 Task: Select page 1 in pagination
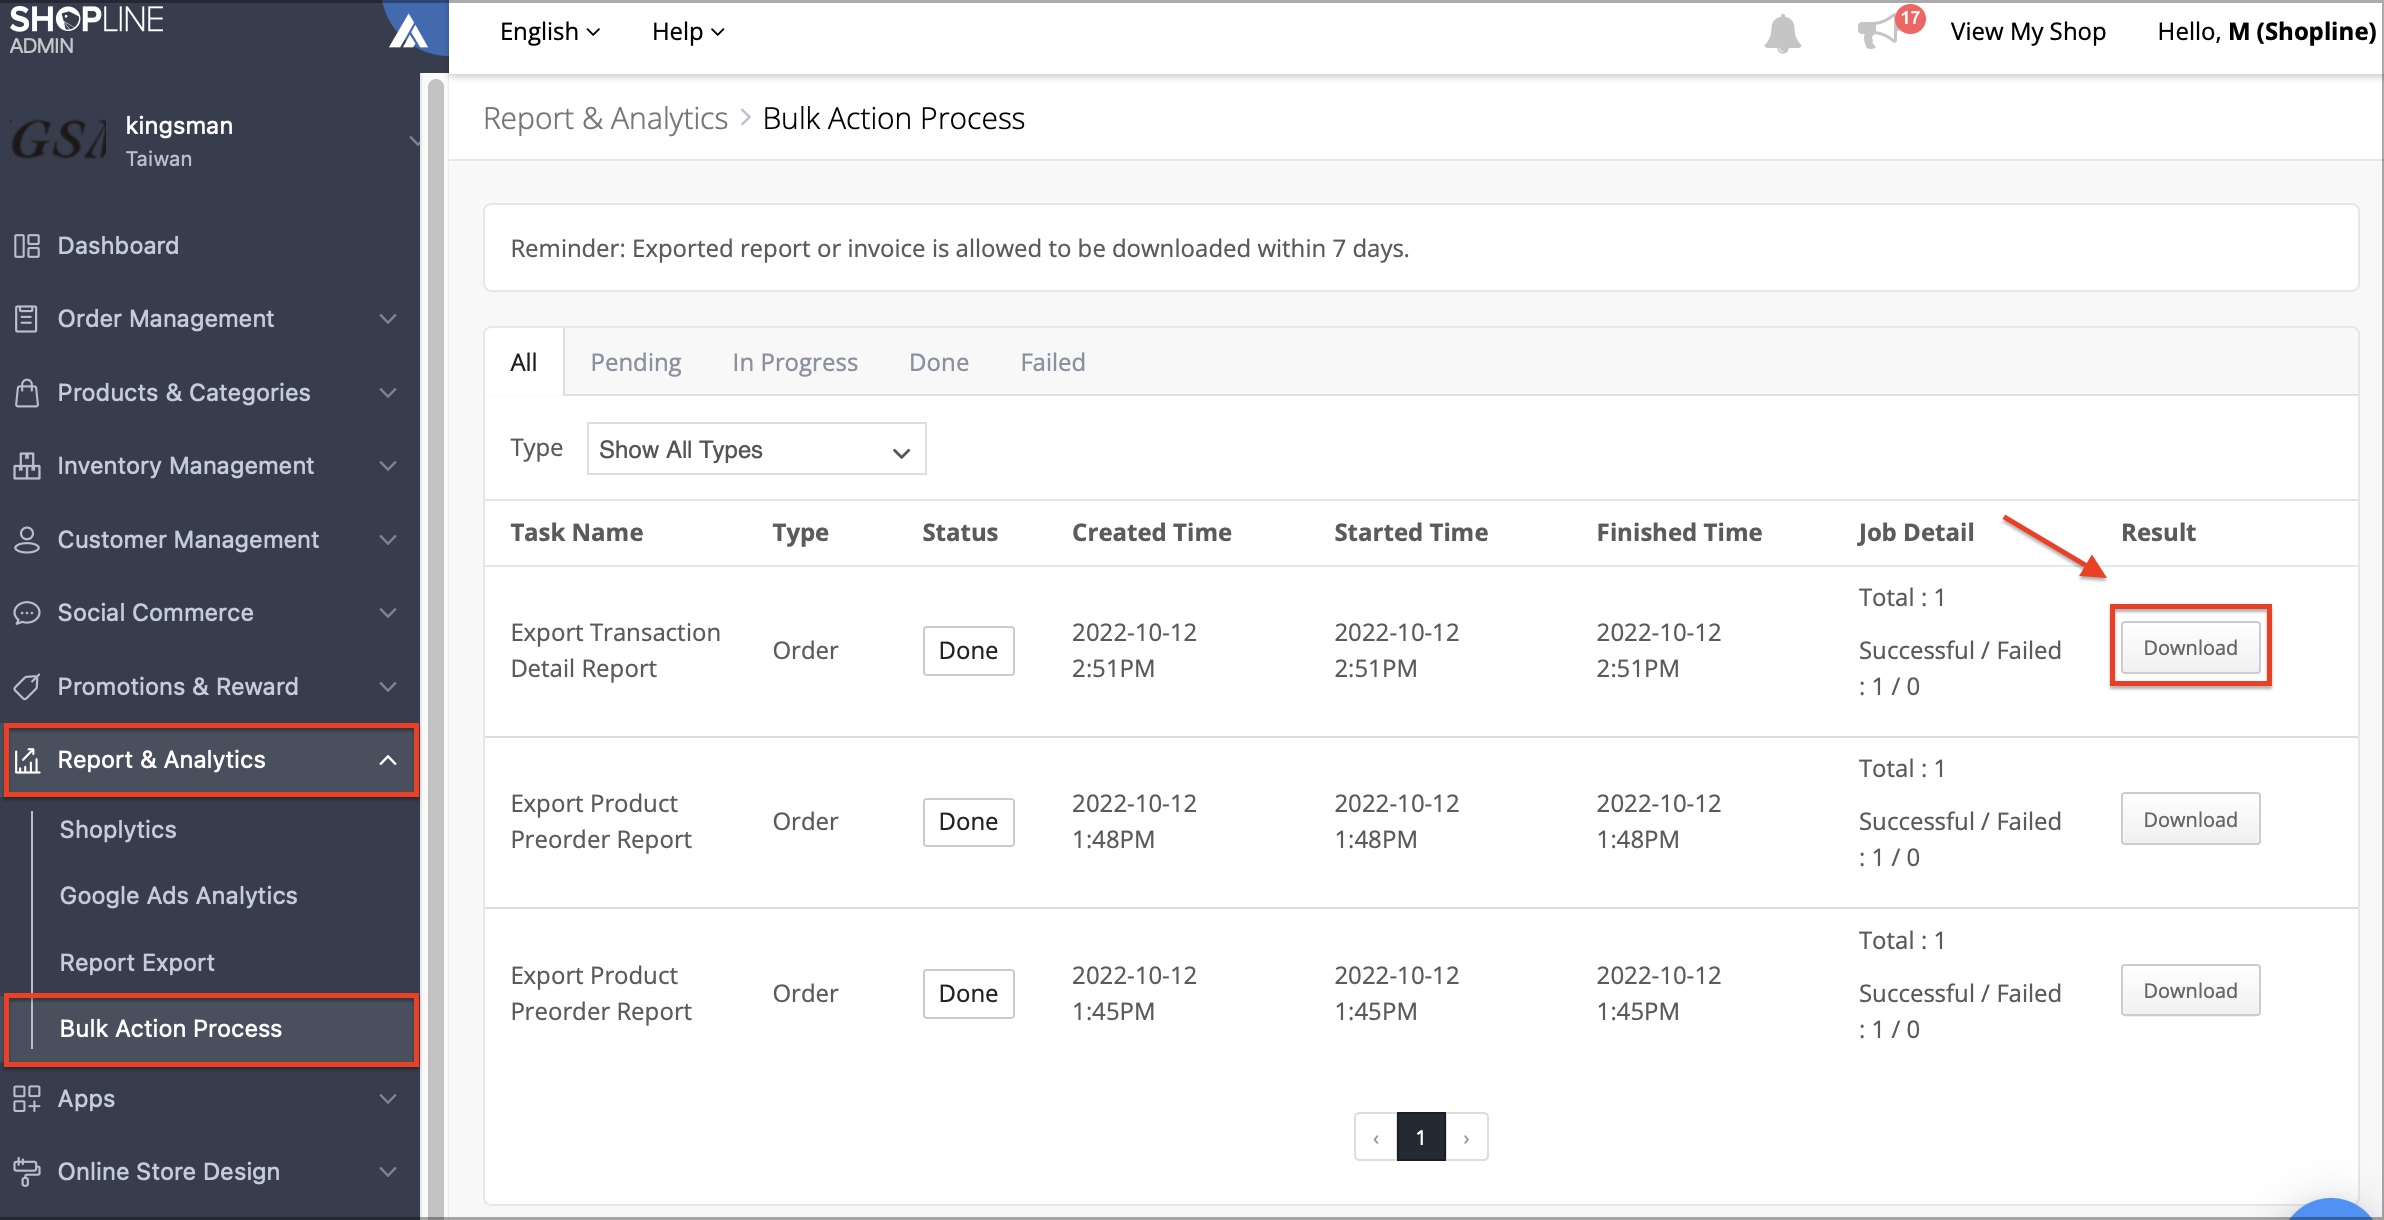click(1421, 1137)
